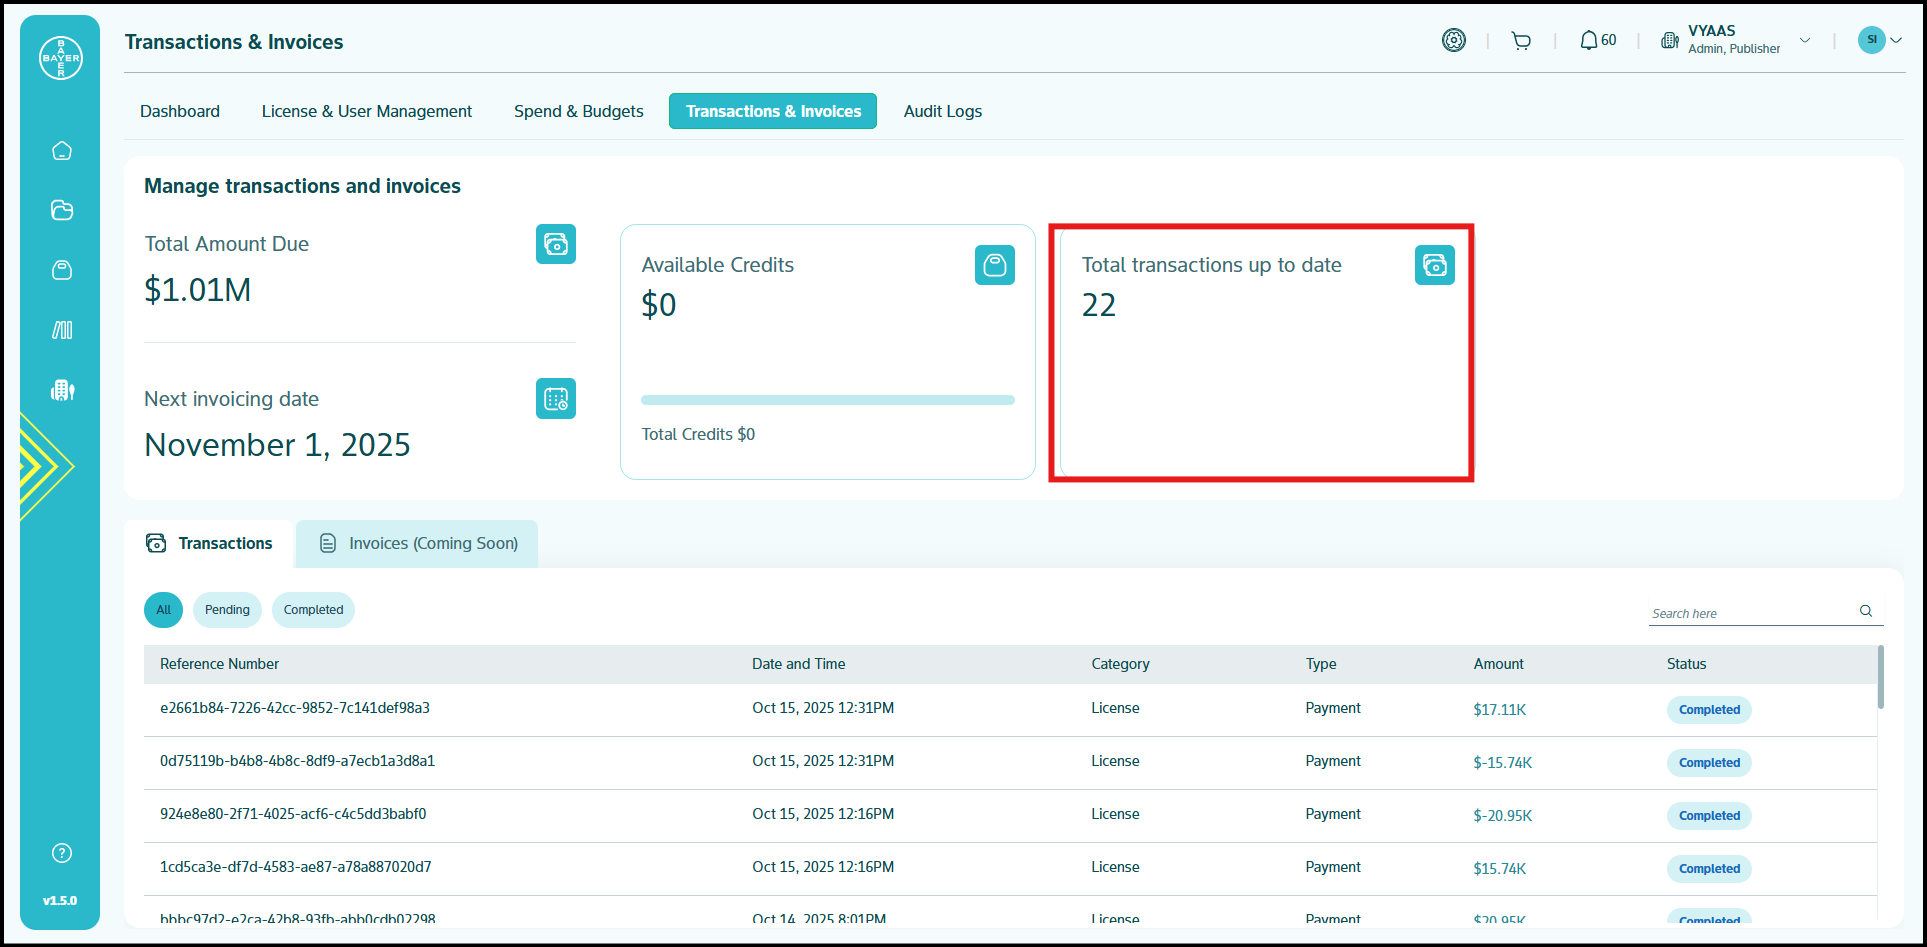Open the help question mark icon
Viewport: 1927px width, 947px height.
pyautogui.click(x=62, y=853)
